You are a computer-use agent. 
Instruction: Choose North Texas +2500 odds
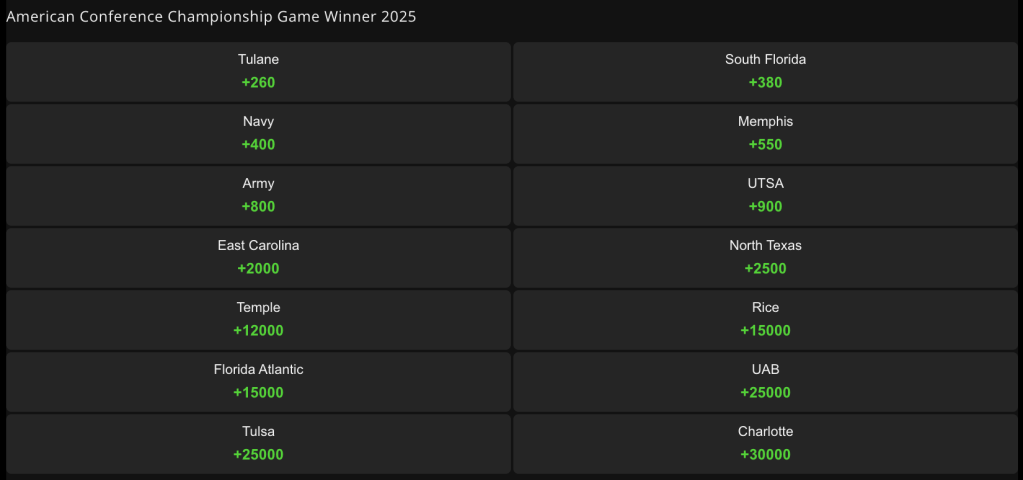click(765, 258)
